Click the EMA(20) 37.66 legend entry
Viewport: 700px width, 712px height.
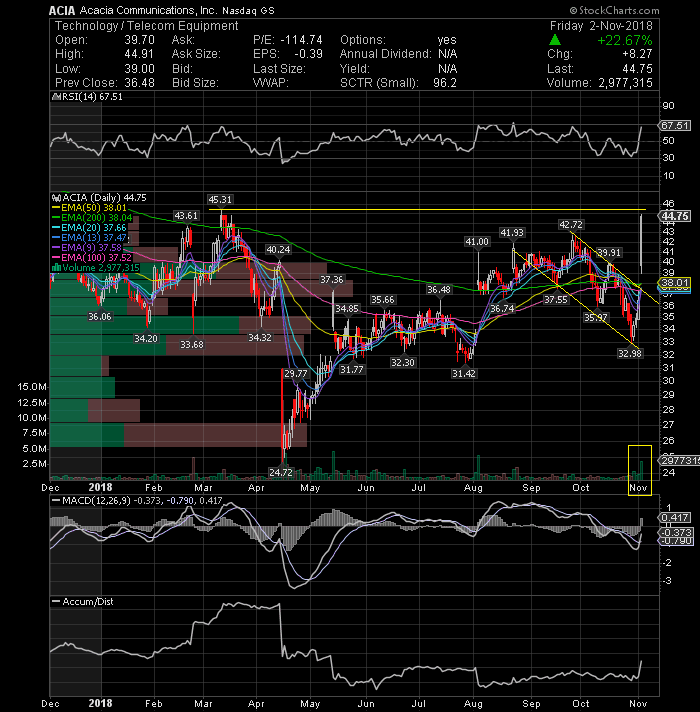click(89, 227)
